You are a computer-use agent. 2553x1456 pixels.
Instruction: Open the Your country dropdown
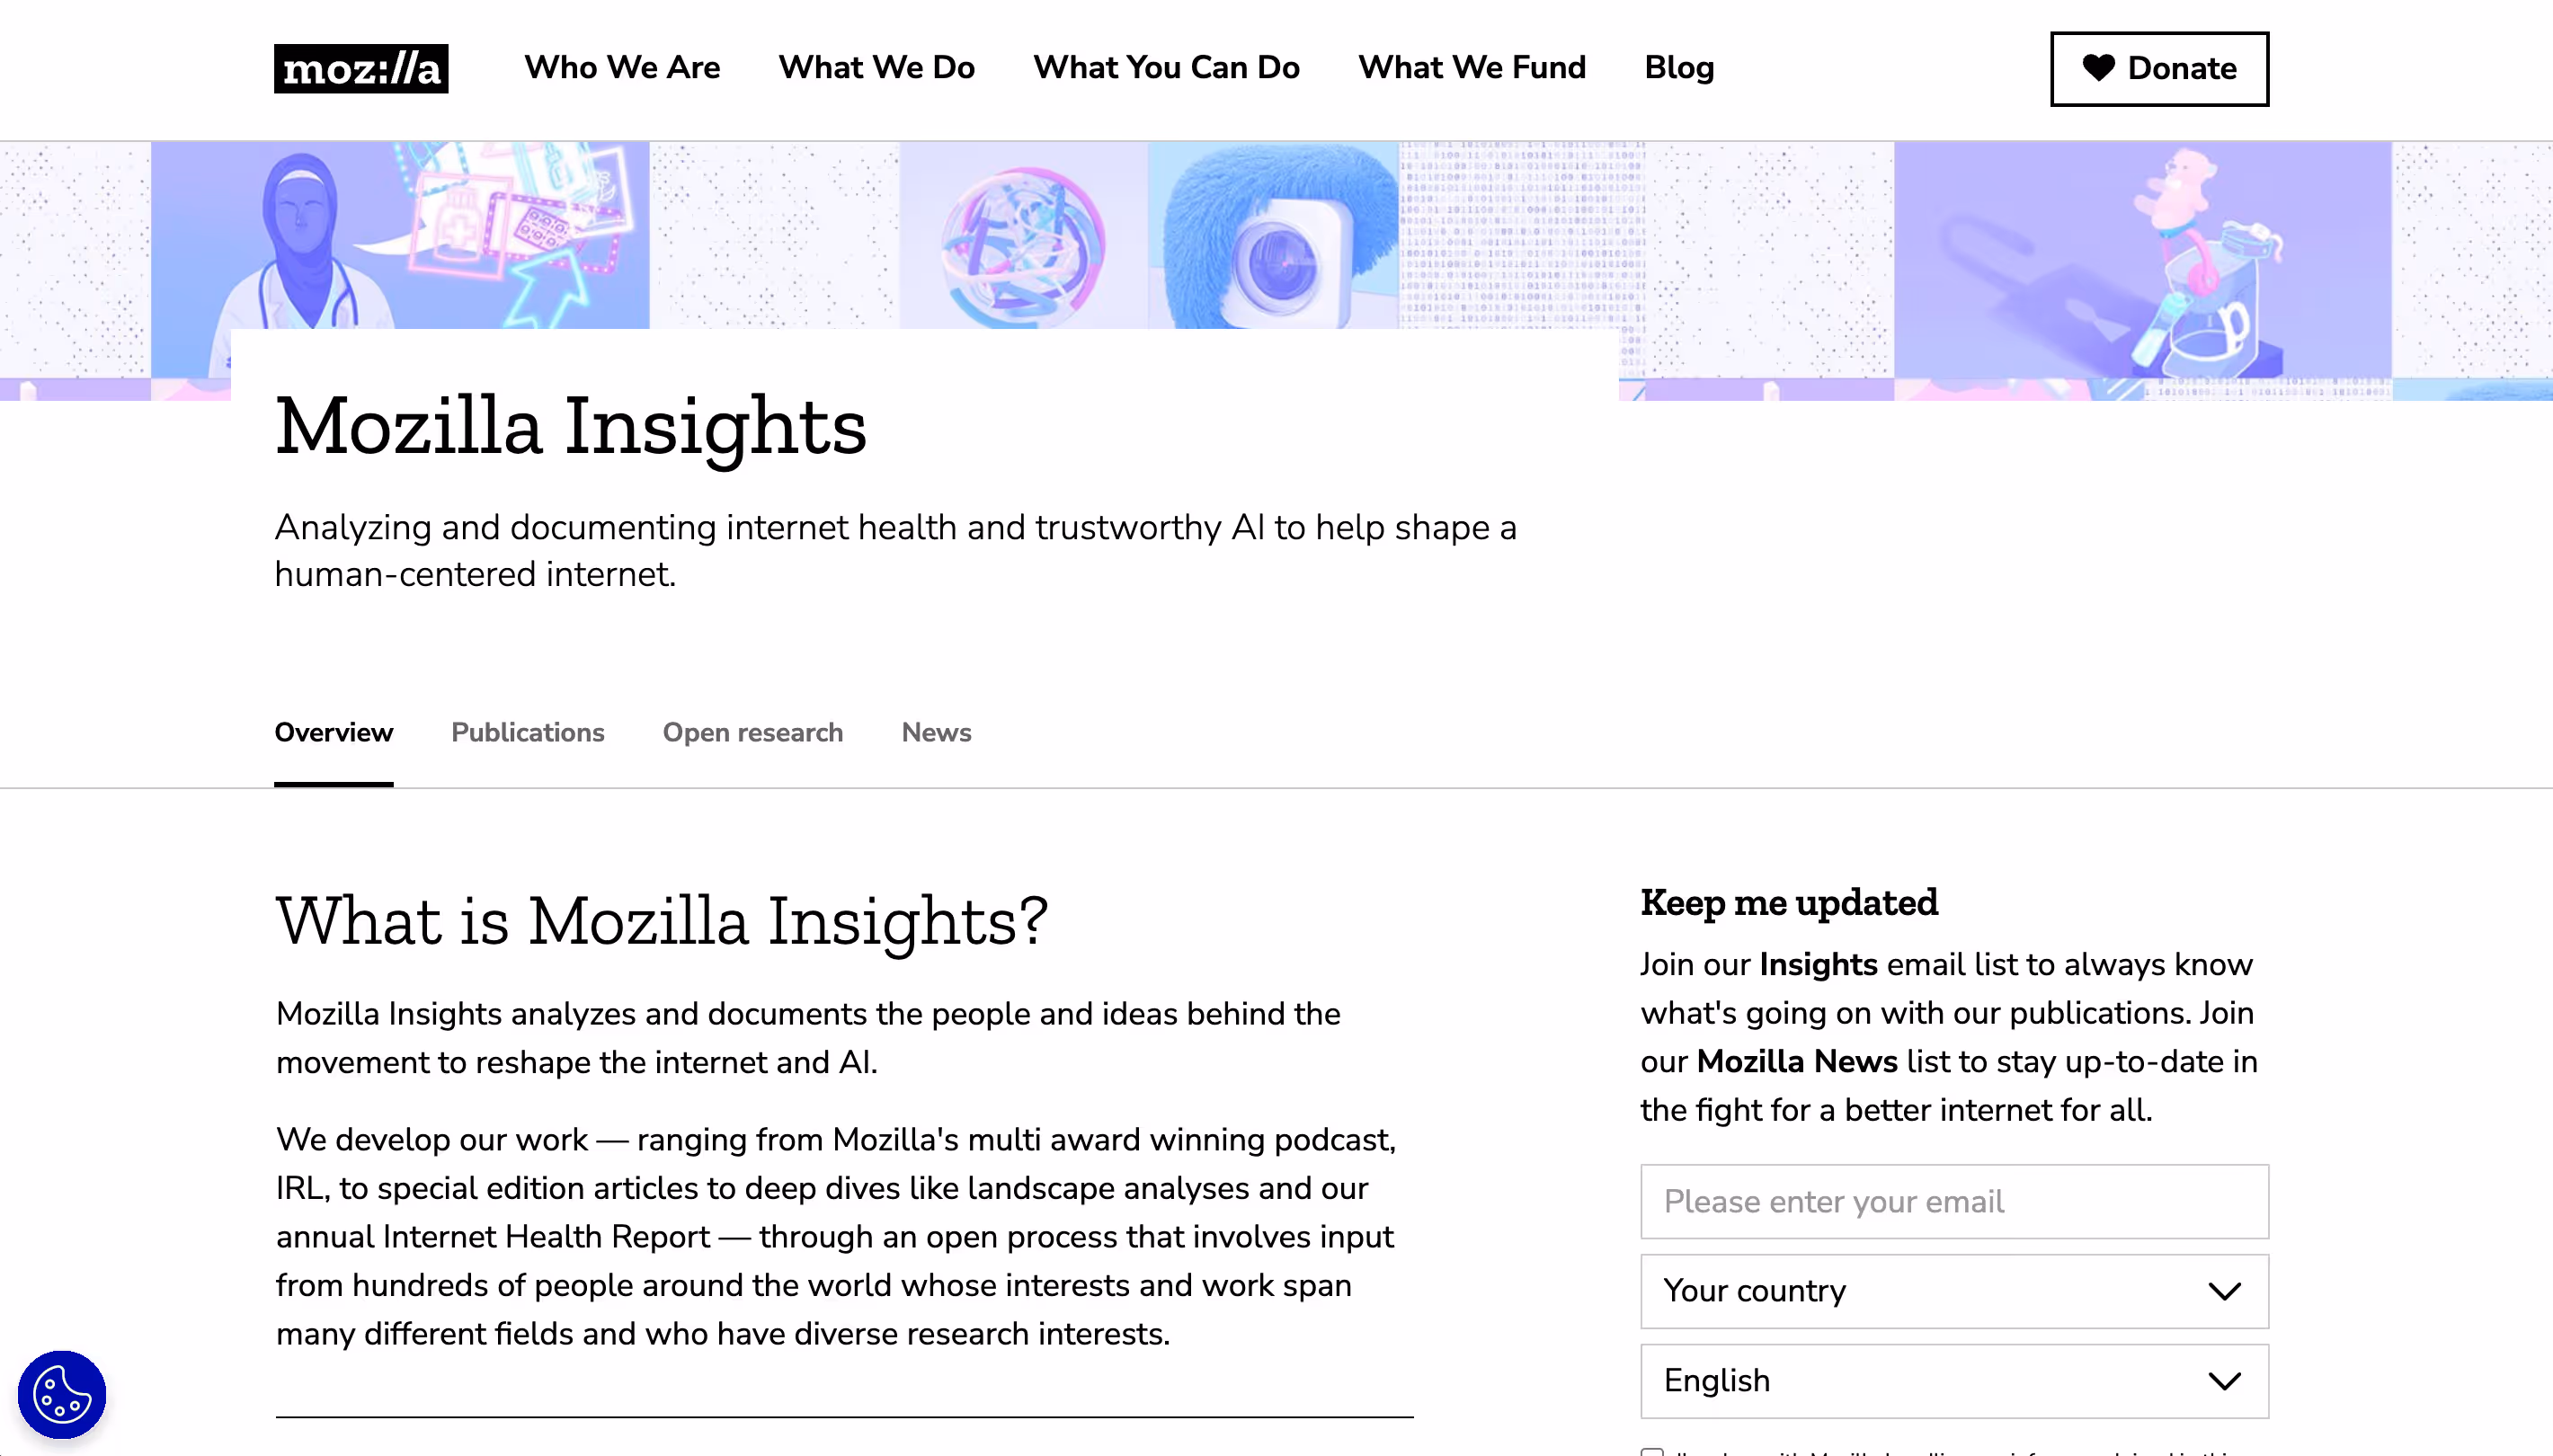click(x=1954, y=1291)
